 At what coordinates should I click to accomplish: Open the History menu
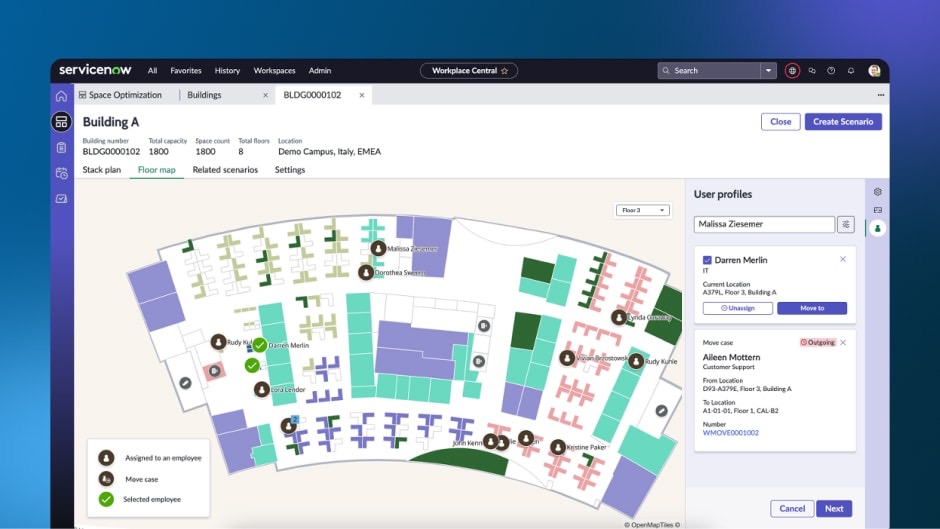click(x=227, y=71)
